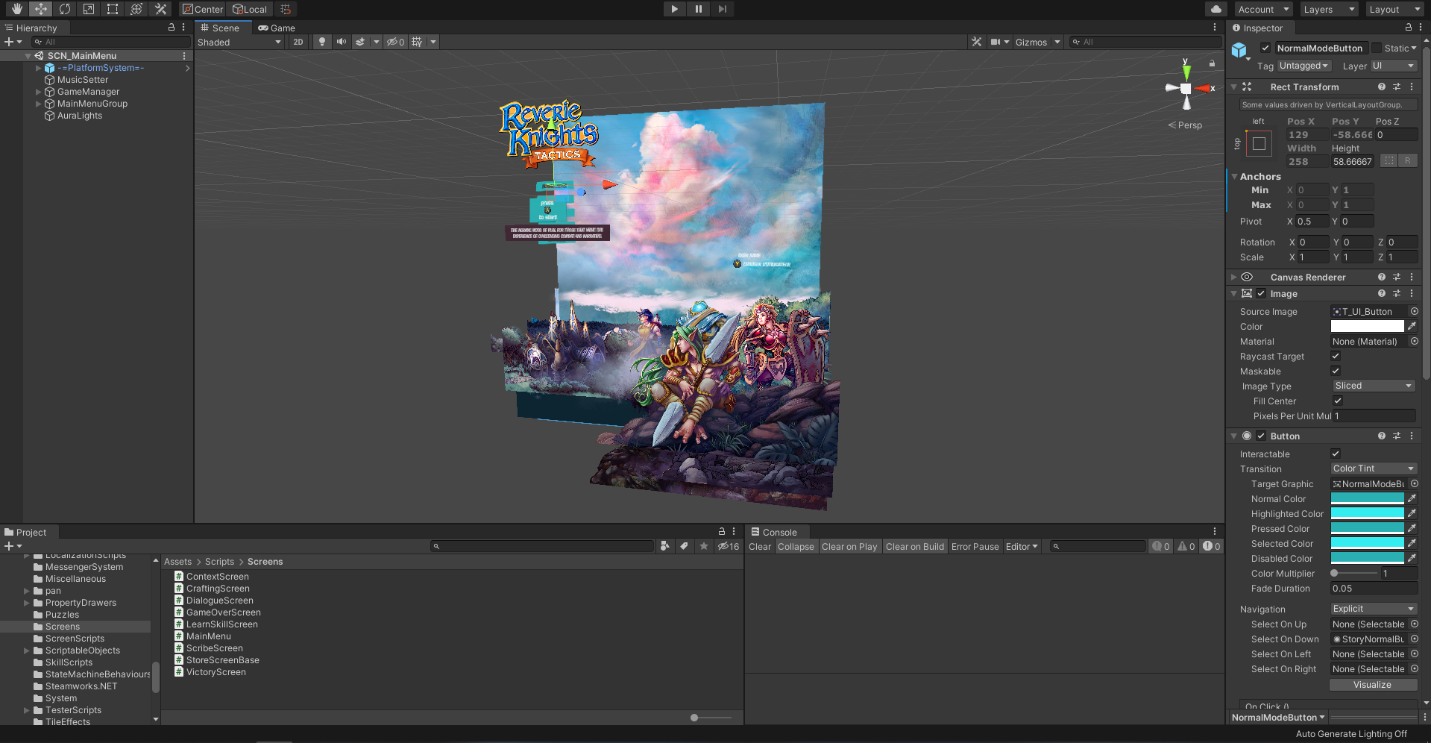
Task: Select the Transform (move, rotate, scale) tool
Action: [x=137, y=9]
